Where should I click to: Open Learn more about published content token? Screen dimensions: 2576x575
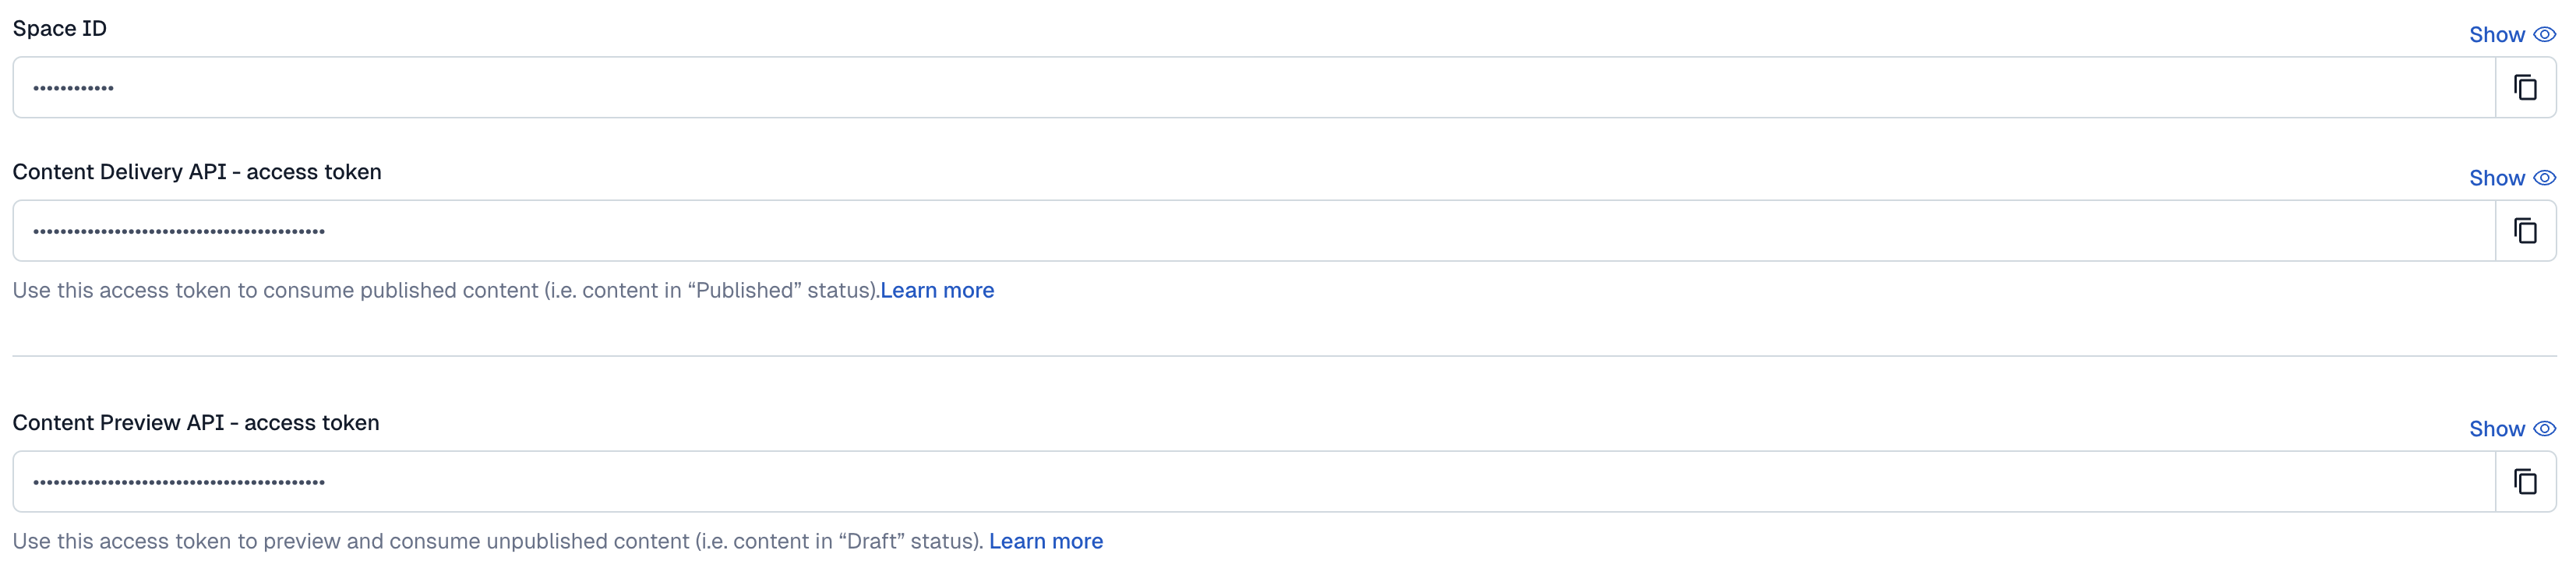[x=937, y=291]
